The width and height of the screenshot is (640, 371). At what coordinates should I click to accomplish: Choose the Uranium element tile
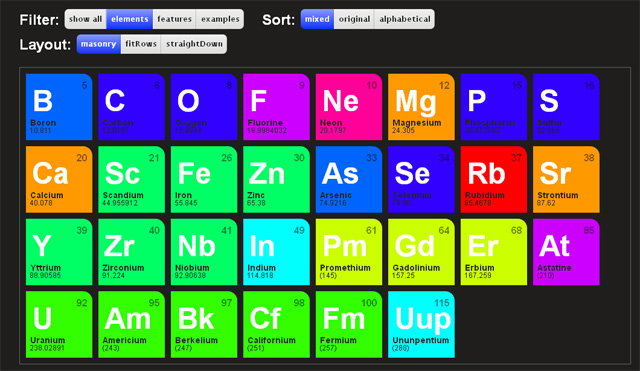(59, 324)
